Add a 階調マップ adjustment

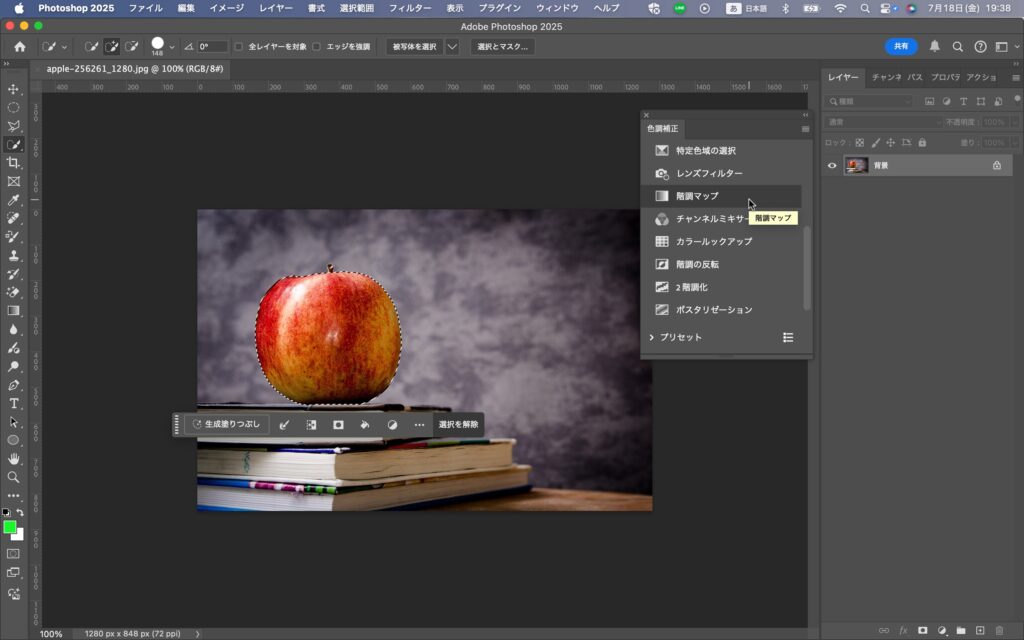point(721,196)
